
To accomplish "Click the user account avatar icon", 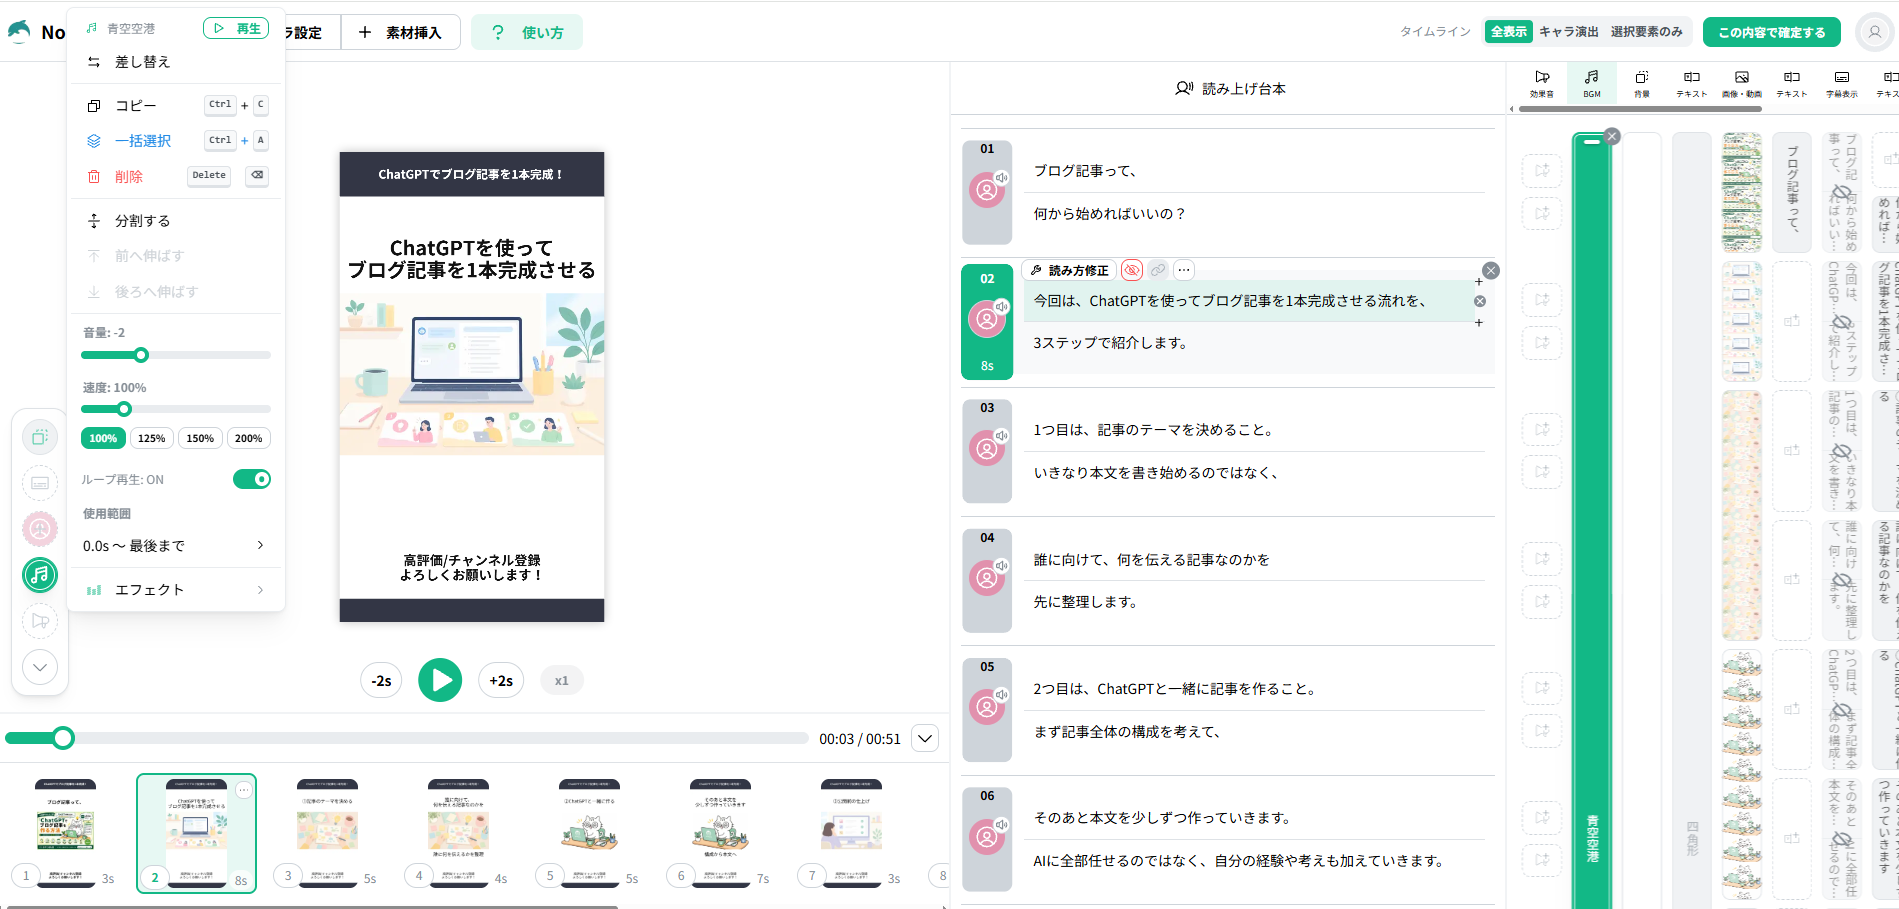I will point(1874,32).
